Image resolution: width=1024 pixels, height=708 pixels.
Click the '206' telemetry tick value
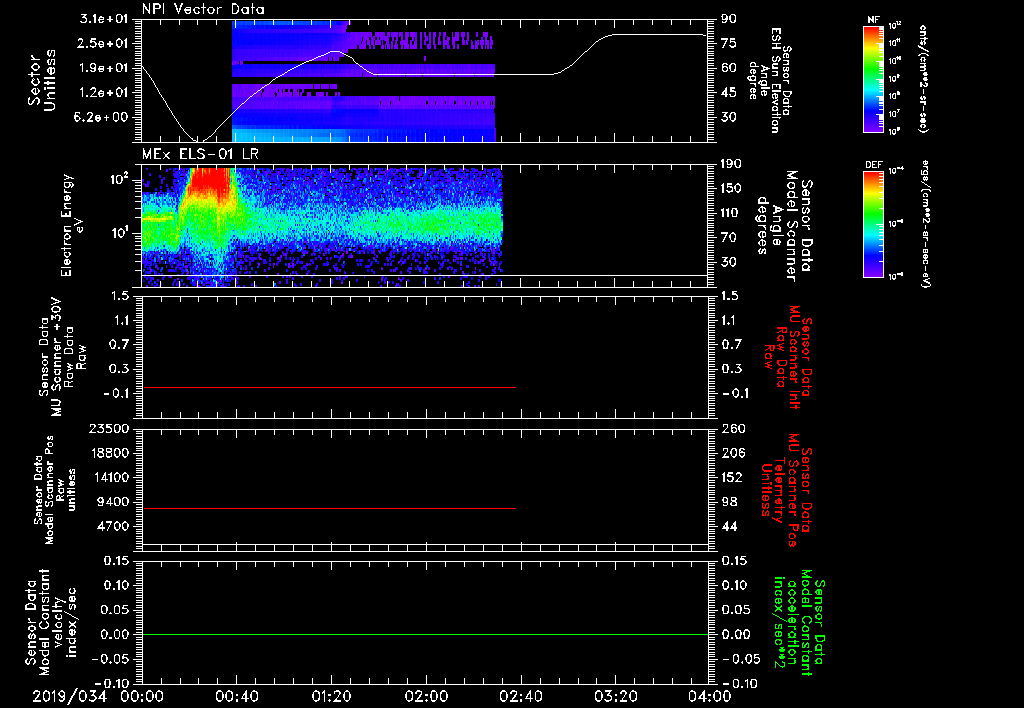click(733, 453)
